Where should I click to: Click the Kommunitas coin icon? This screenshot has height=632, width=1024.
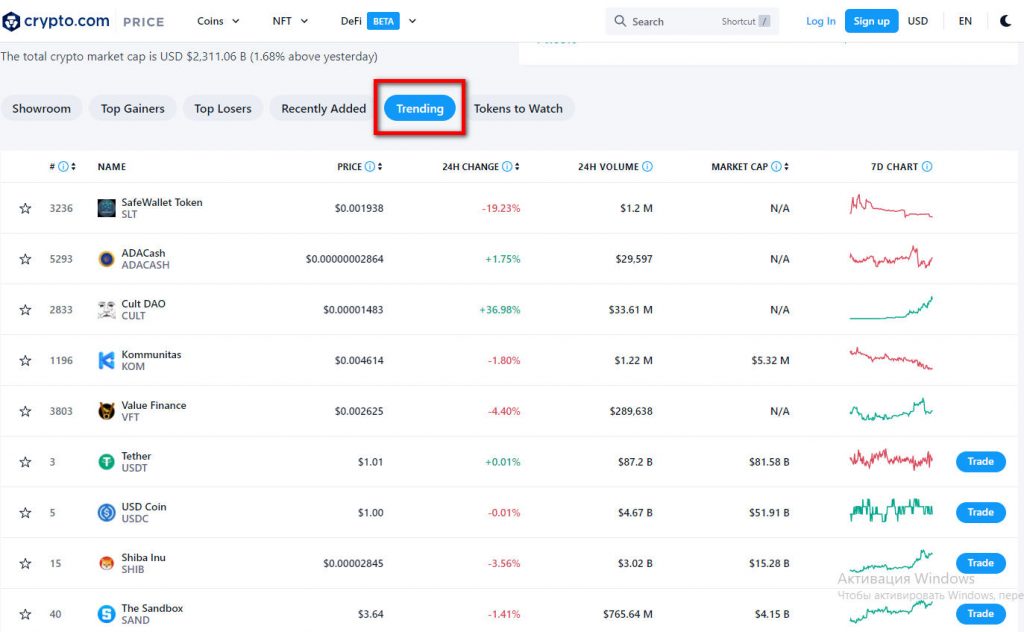pos(106,360)
